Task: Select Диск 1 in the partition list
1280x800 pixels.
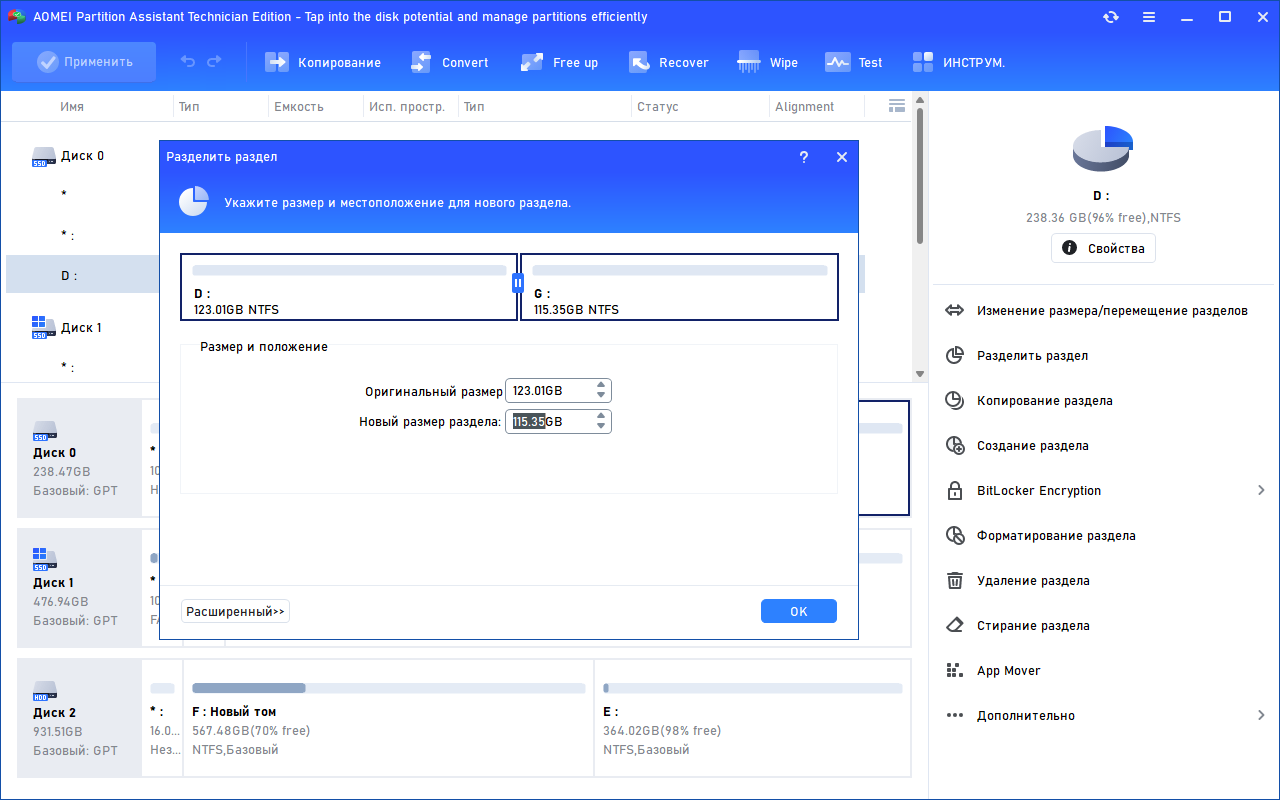Action: click(x=82, y=328)
